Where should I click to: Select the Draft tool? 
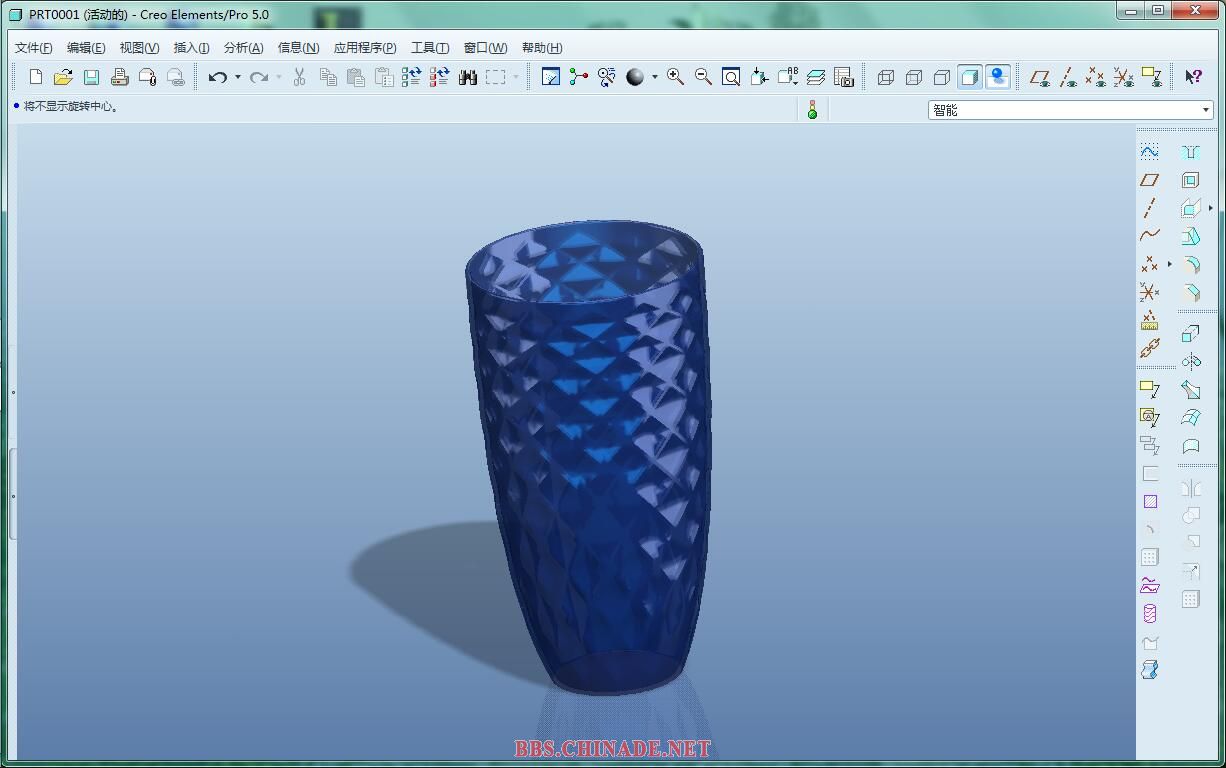tap(1190, 237)
